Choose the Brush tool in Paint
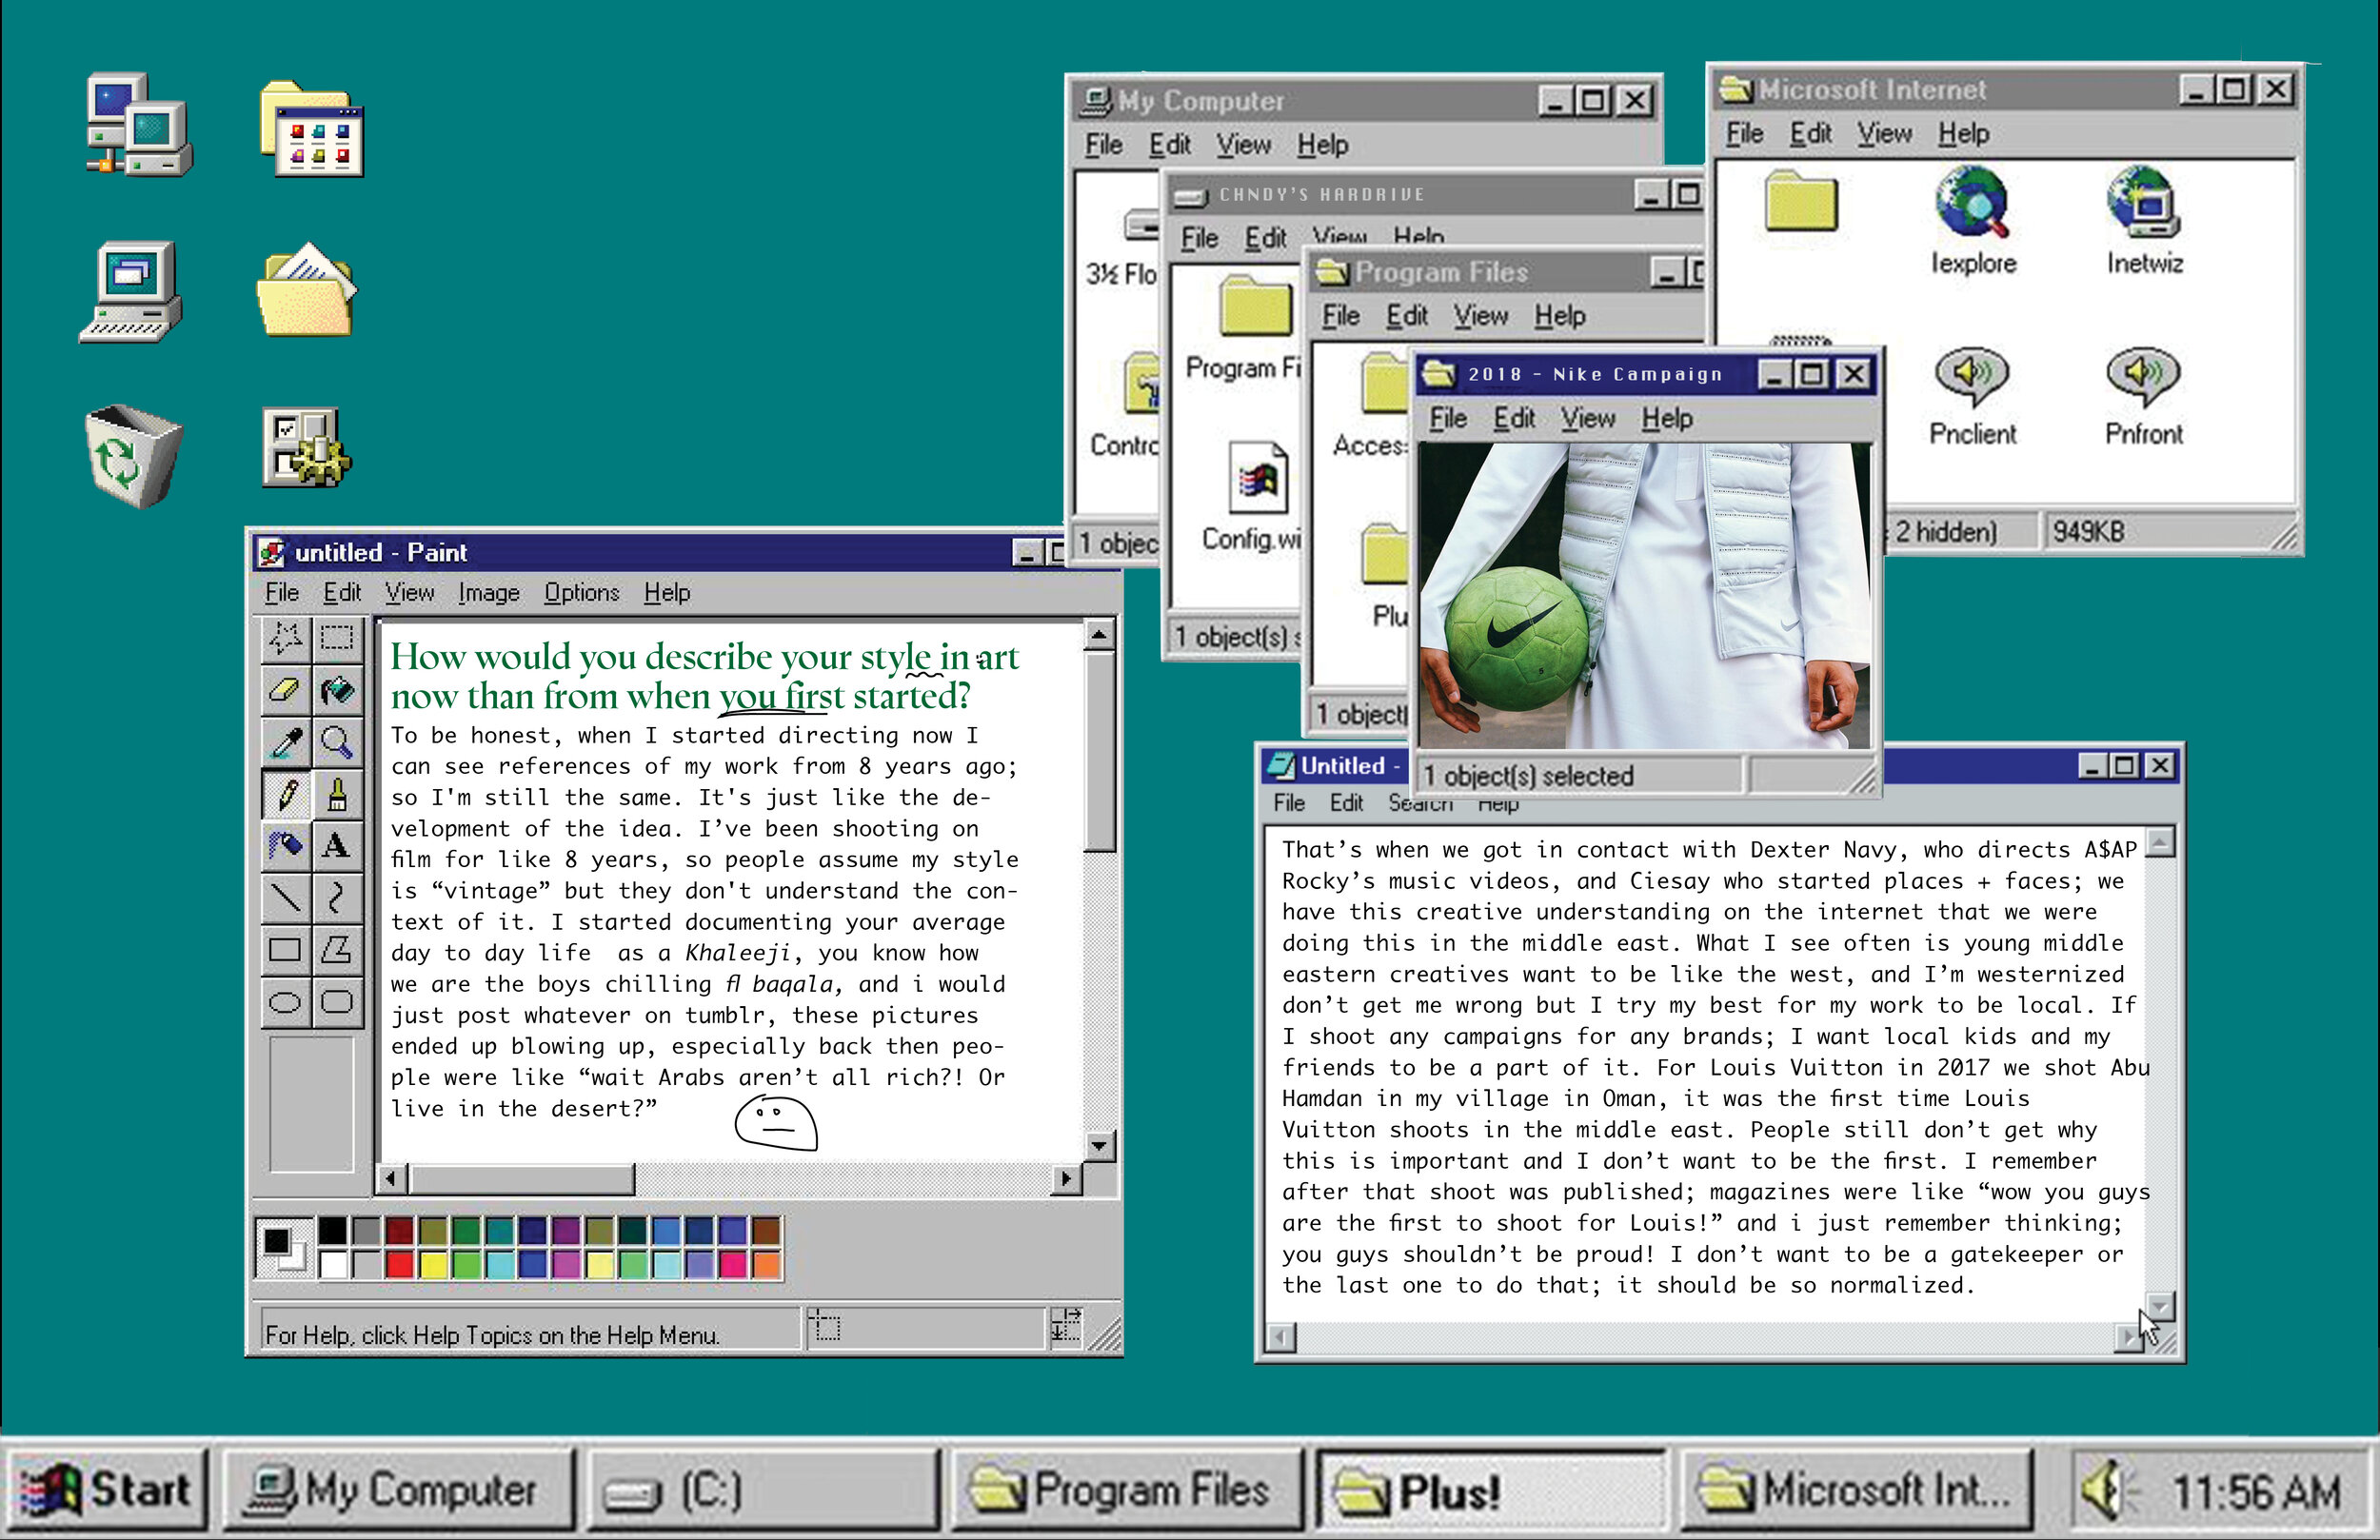This screenshot has height=1540, width=2380. (x=337, y=794)
